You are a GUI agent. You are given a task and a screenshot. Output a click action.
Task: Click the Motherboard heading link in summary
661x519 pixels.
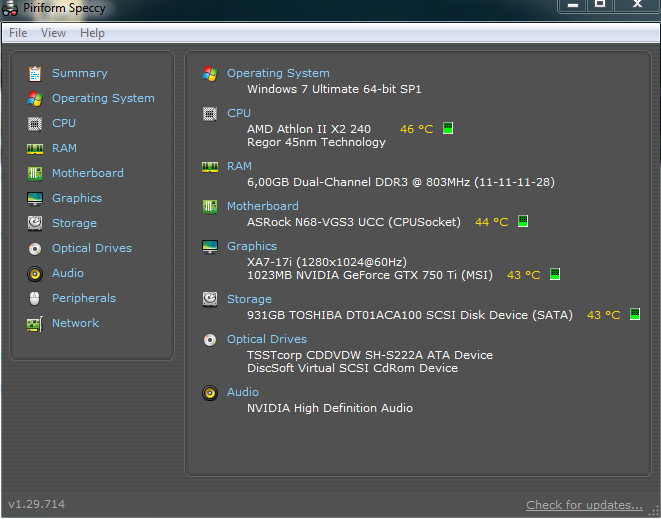coord(263,206)
